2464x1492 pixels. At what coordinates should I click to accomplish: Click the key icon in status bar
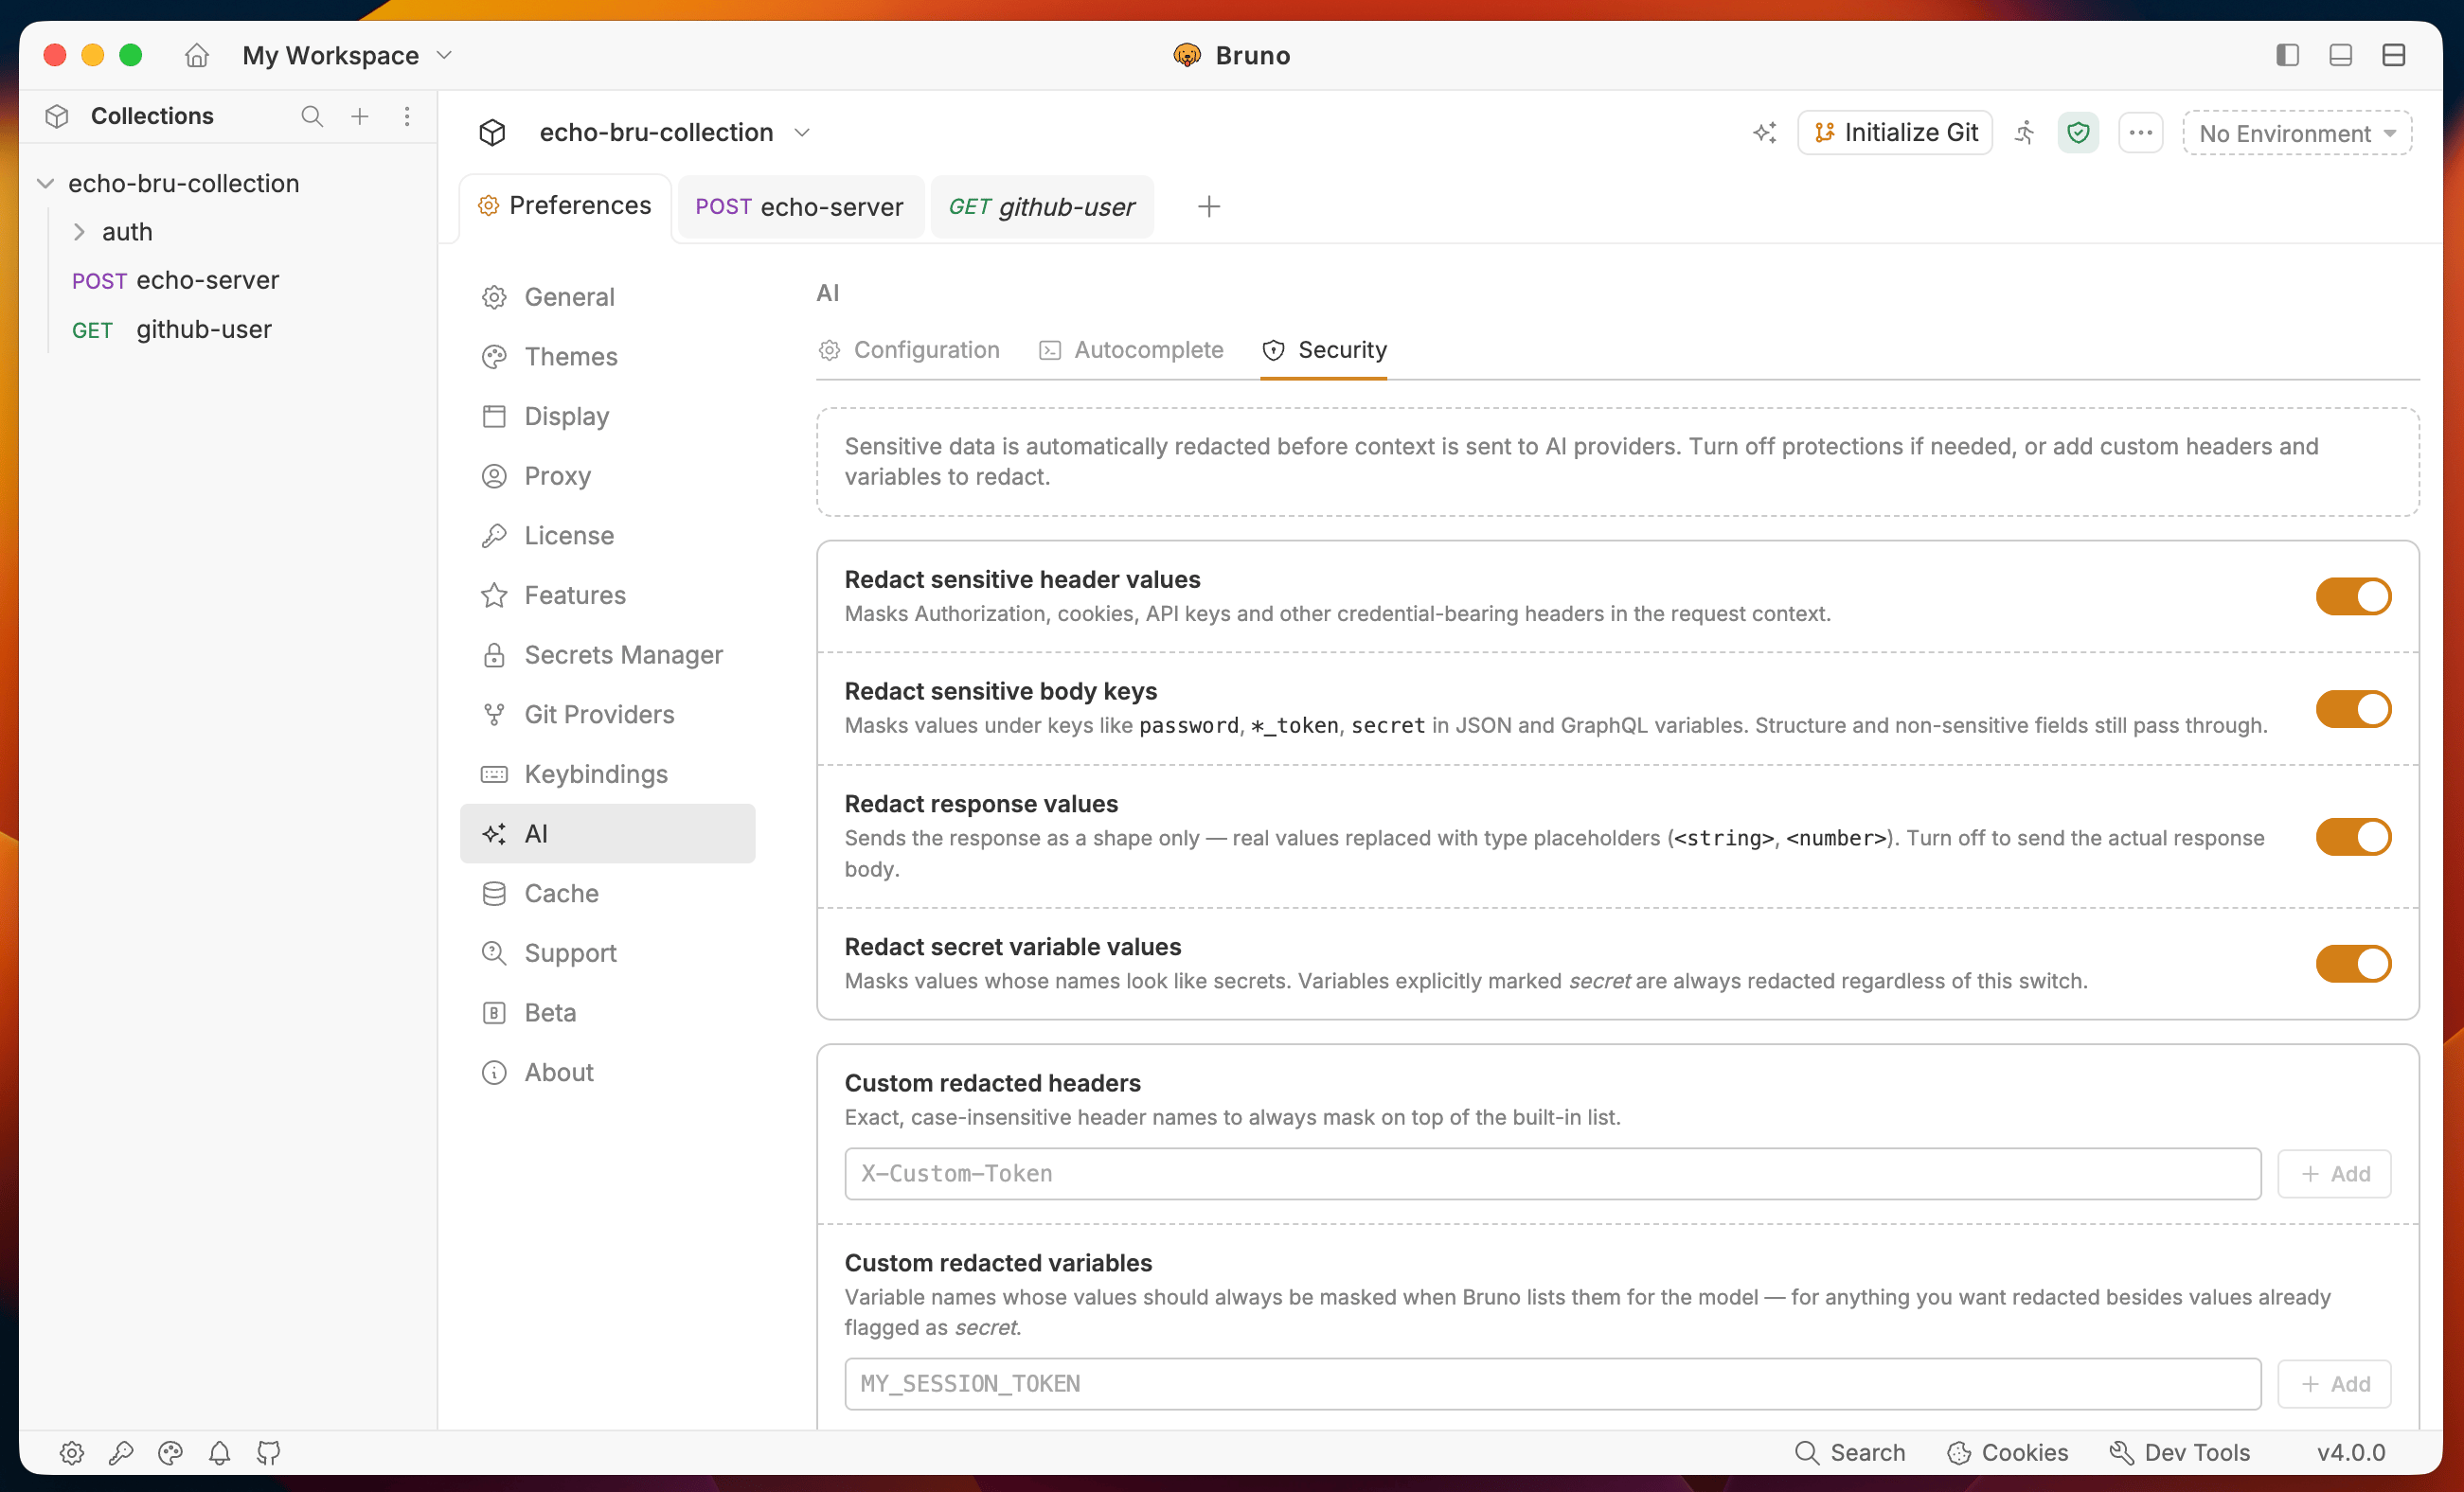[x=121, y=1452]
